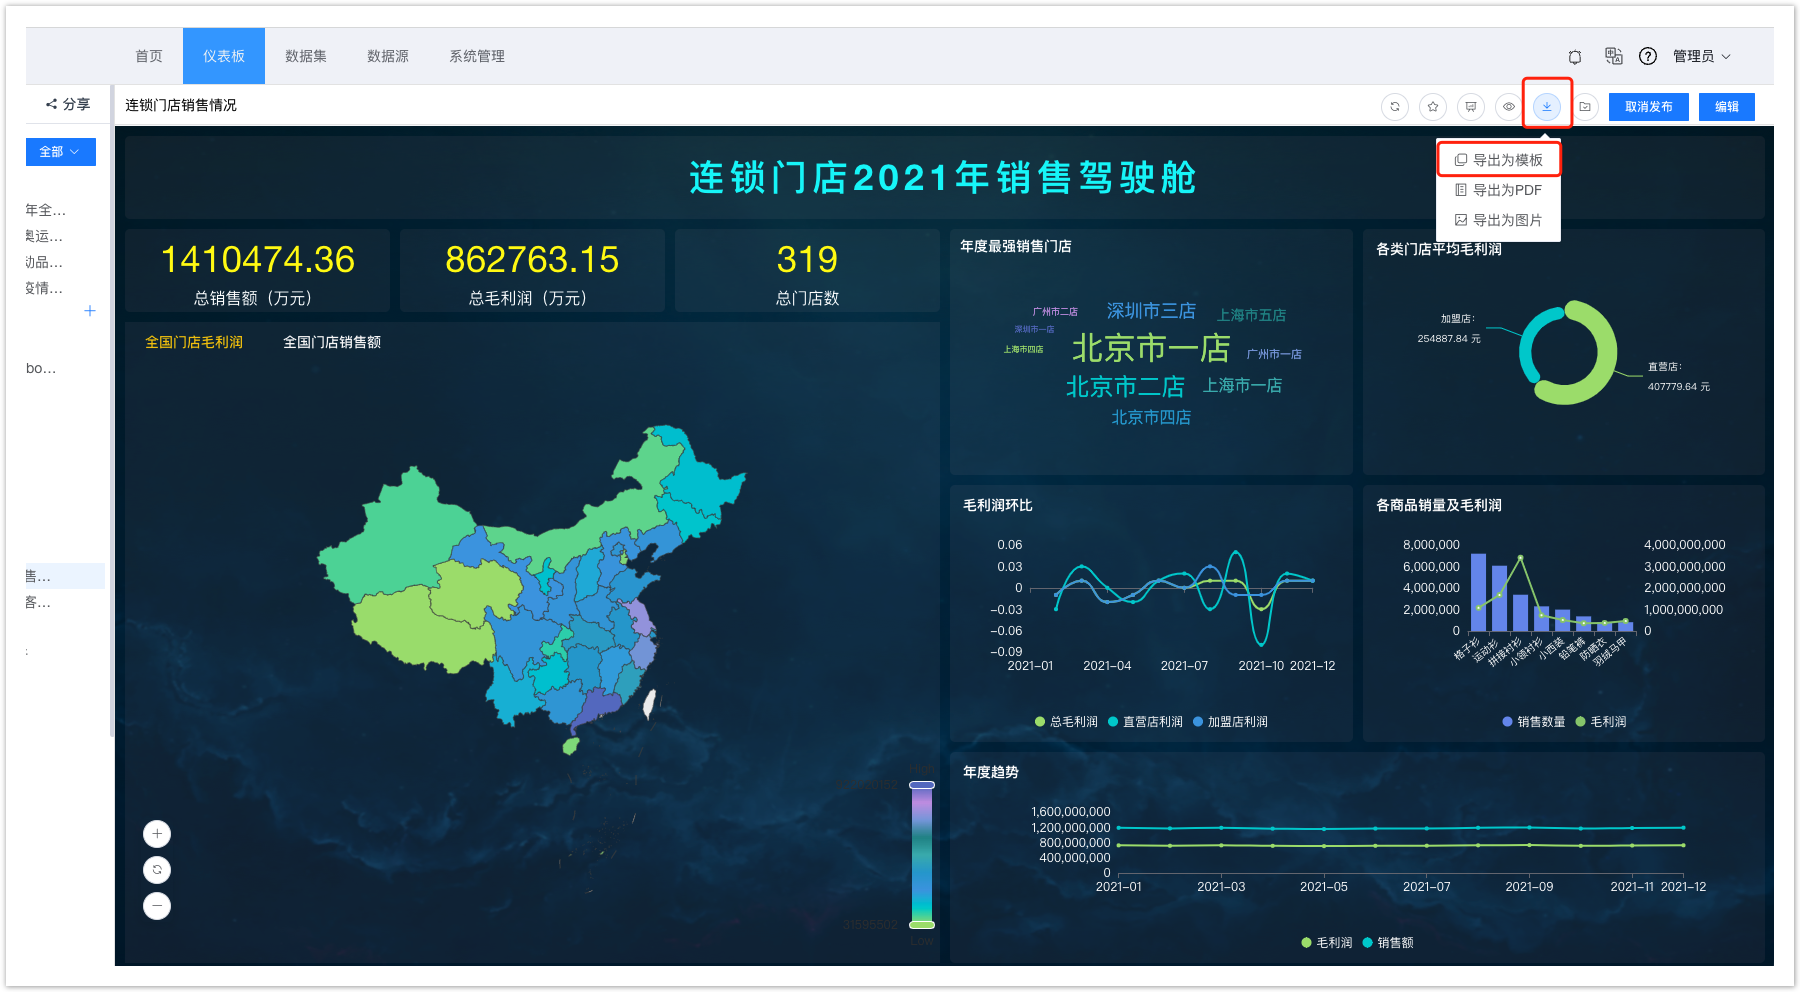
Task: Click the dashboard title 连锁门店销售情况
Action: click(x=181, y=105)
